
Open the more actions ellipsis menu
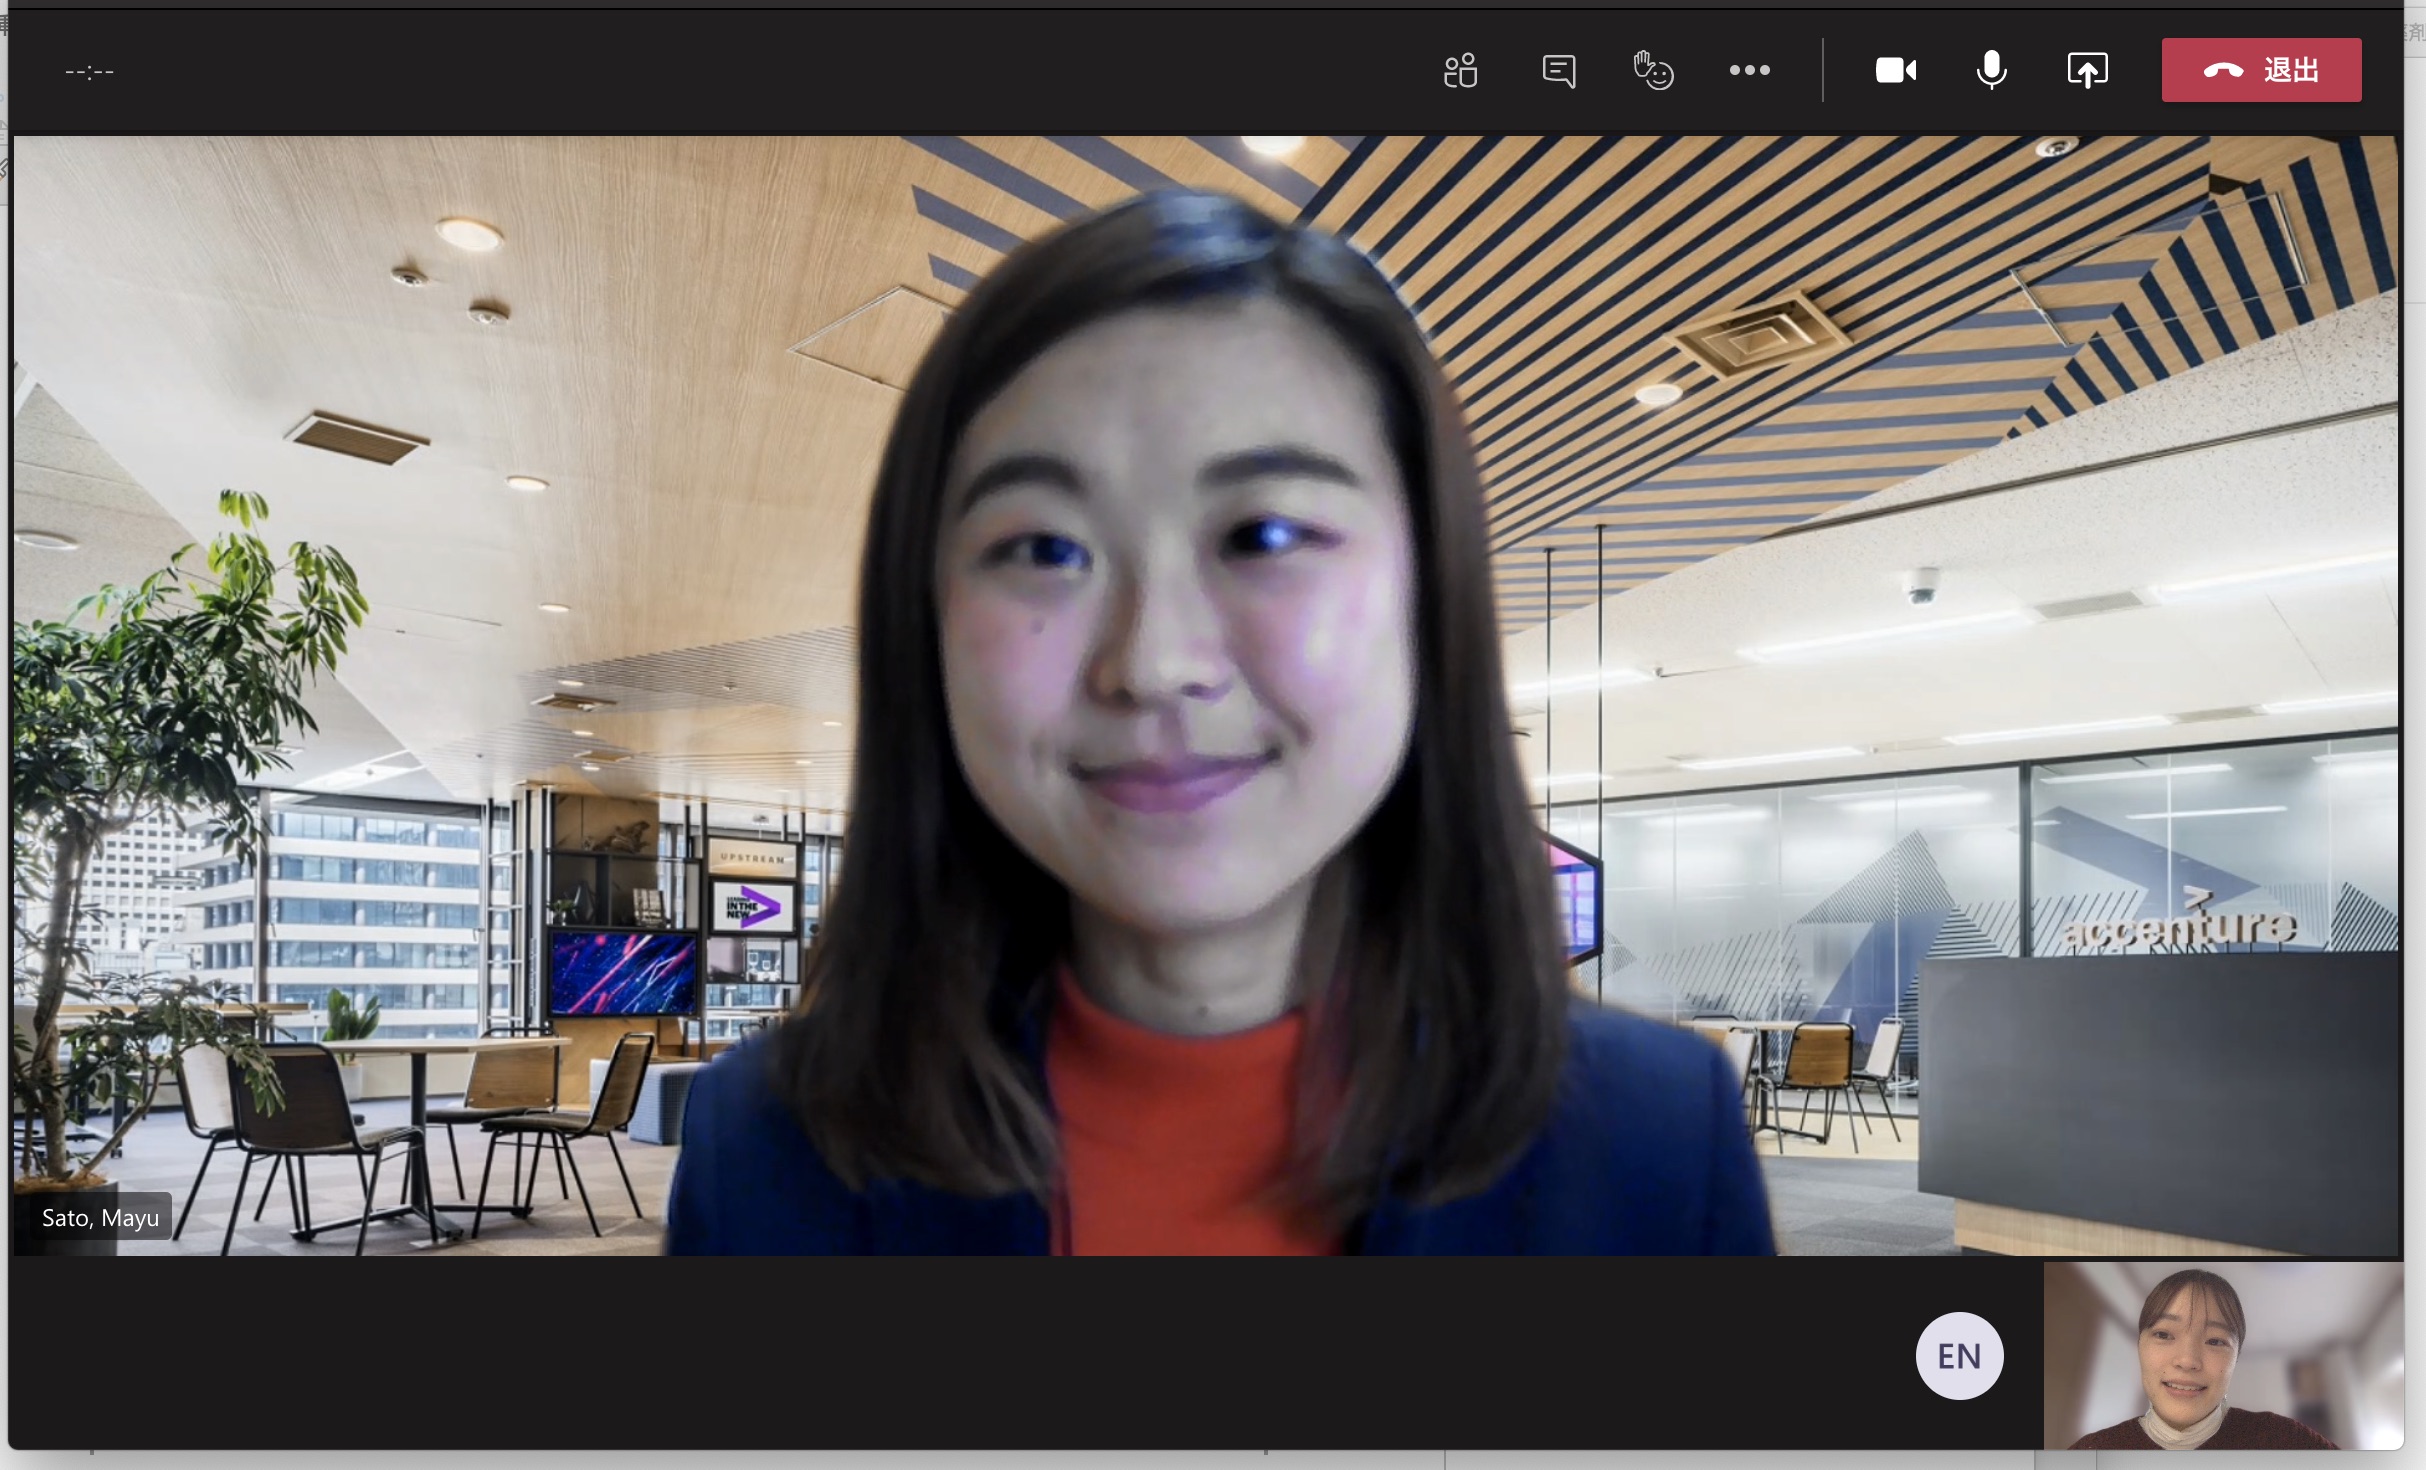click(1749, 70)
